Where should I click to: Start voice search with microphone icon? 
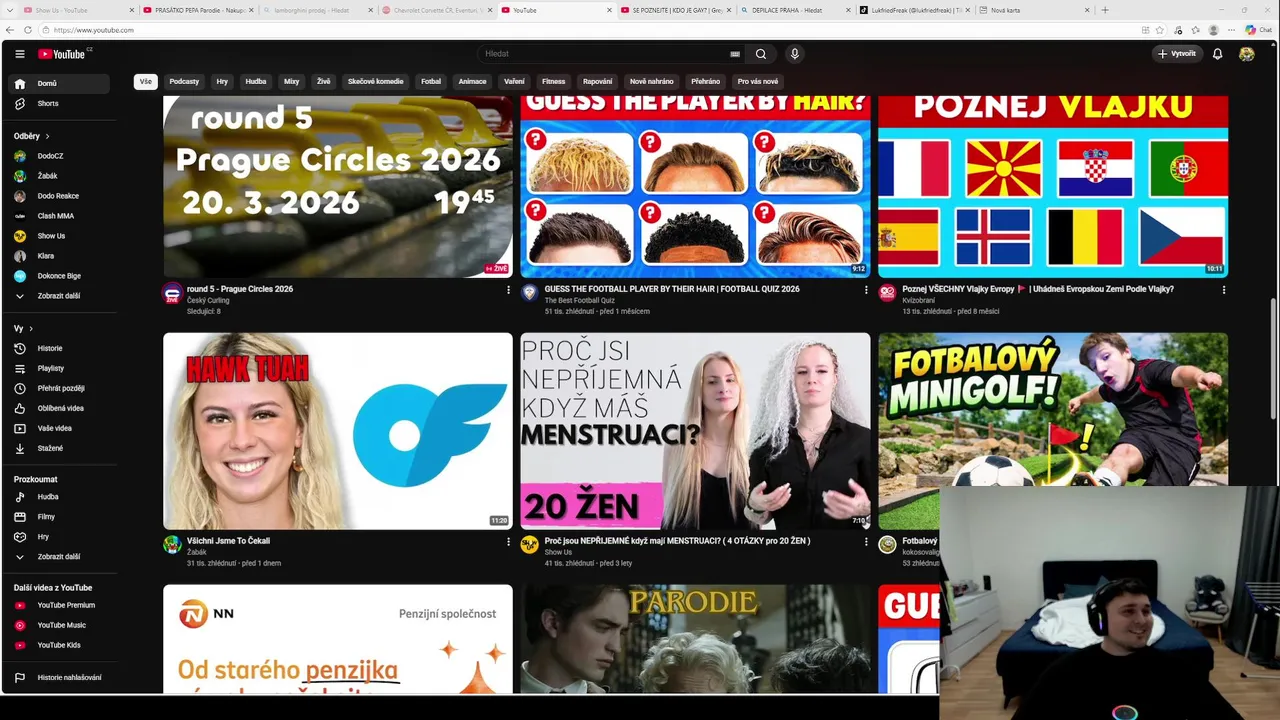pyautogui.click(x=794, y=54)
